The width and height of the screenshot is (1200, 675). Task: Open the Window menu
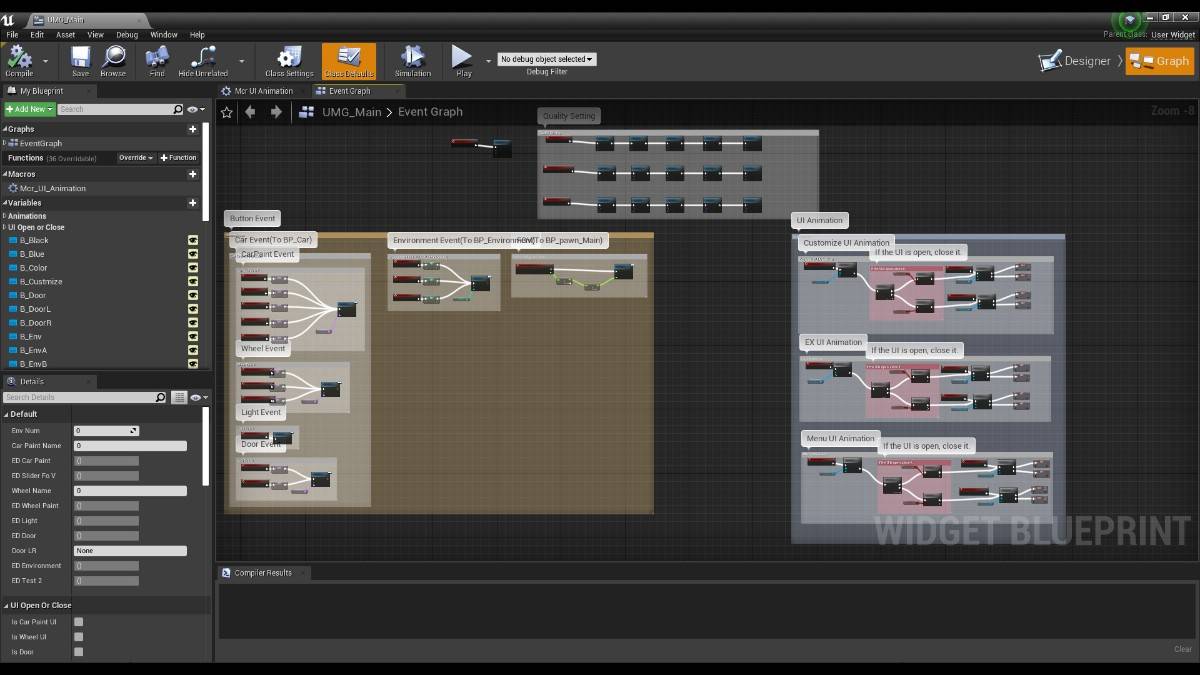point(164,35)
